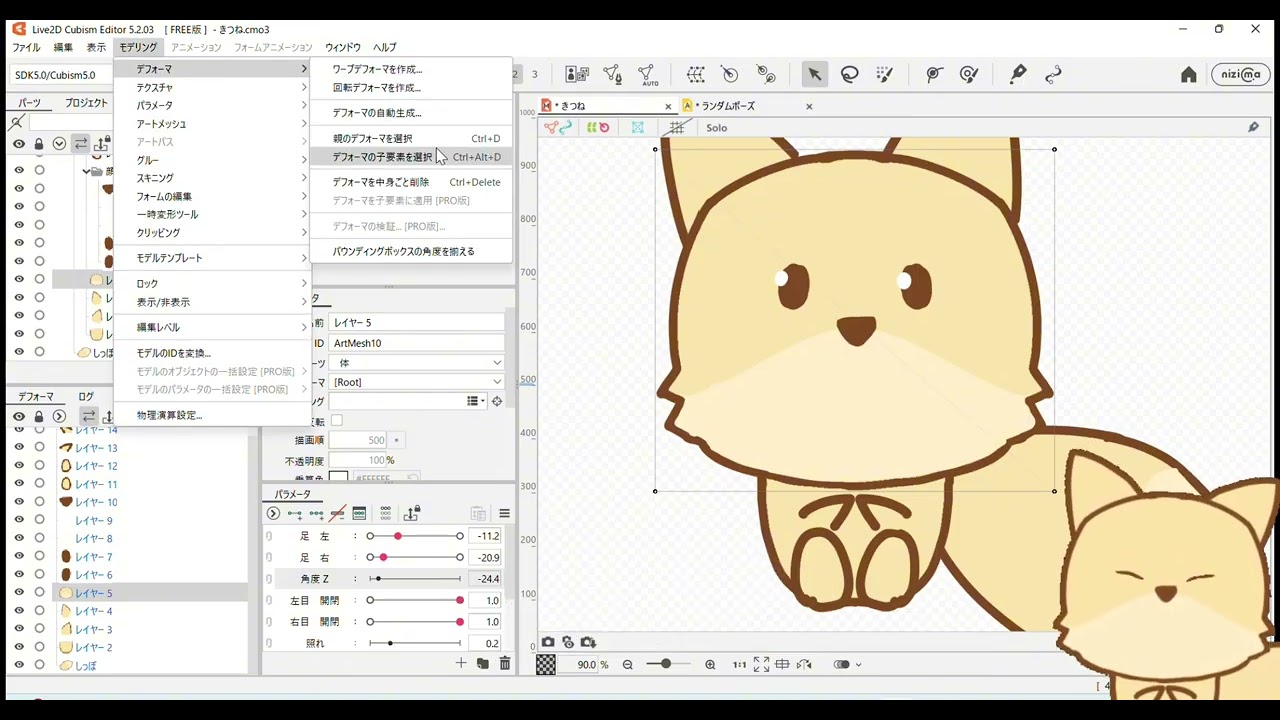This screenshot has height=720, width=1280.
Task: Create new parameter group folder icon
Action: 482,663
